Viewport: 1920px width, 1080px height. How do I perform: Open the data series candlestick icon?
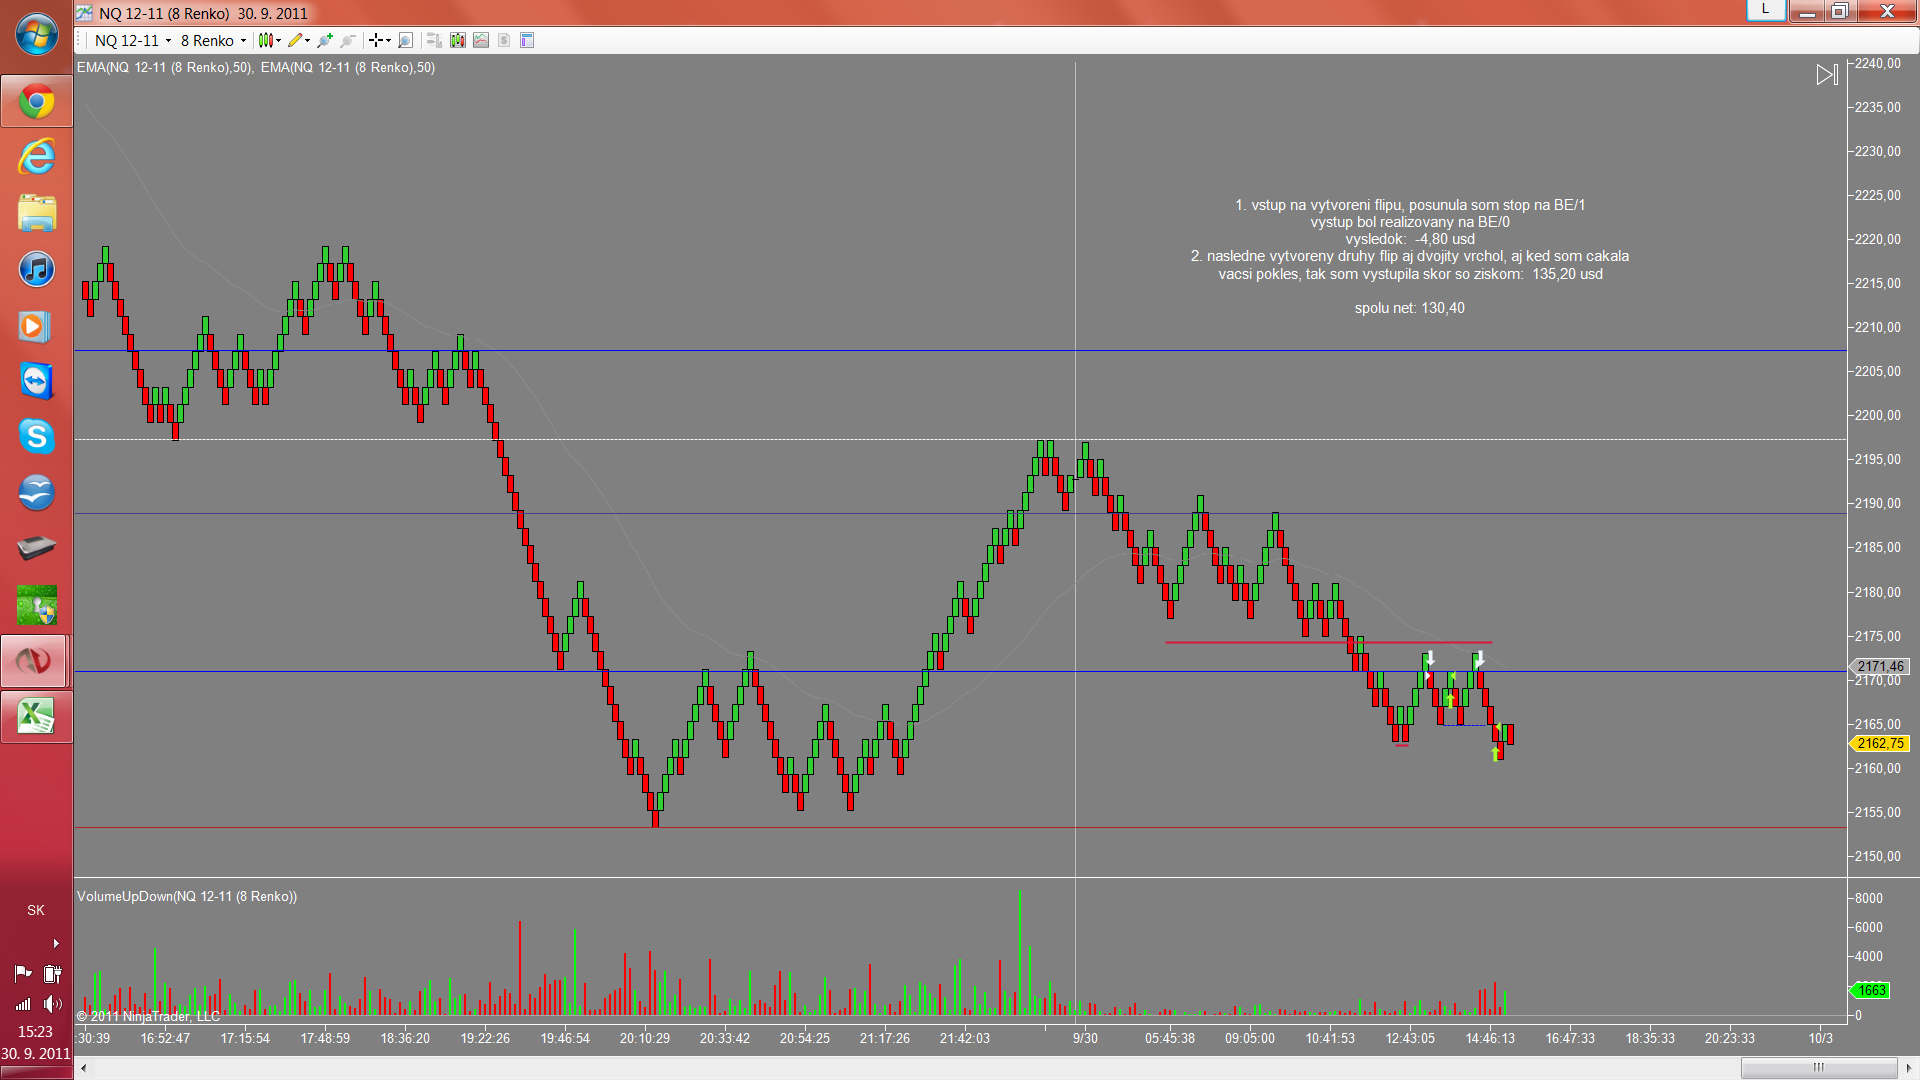(x=457, y=41)
